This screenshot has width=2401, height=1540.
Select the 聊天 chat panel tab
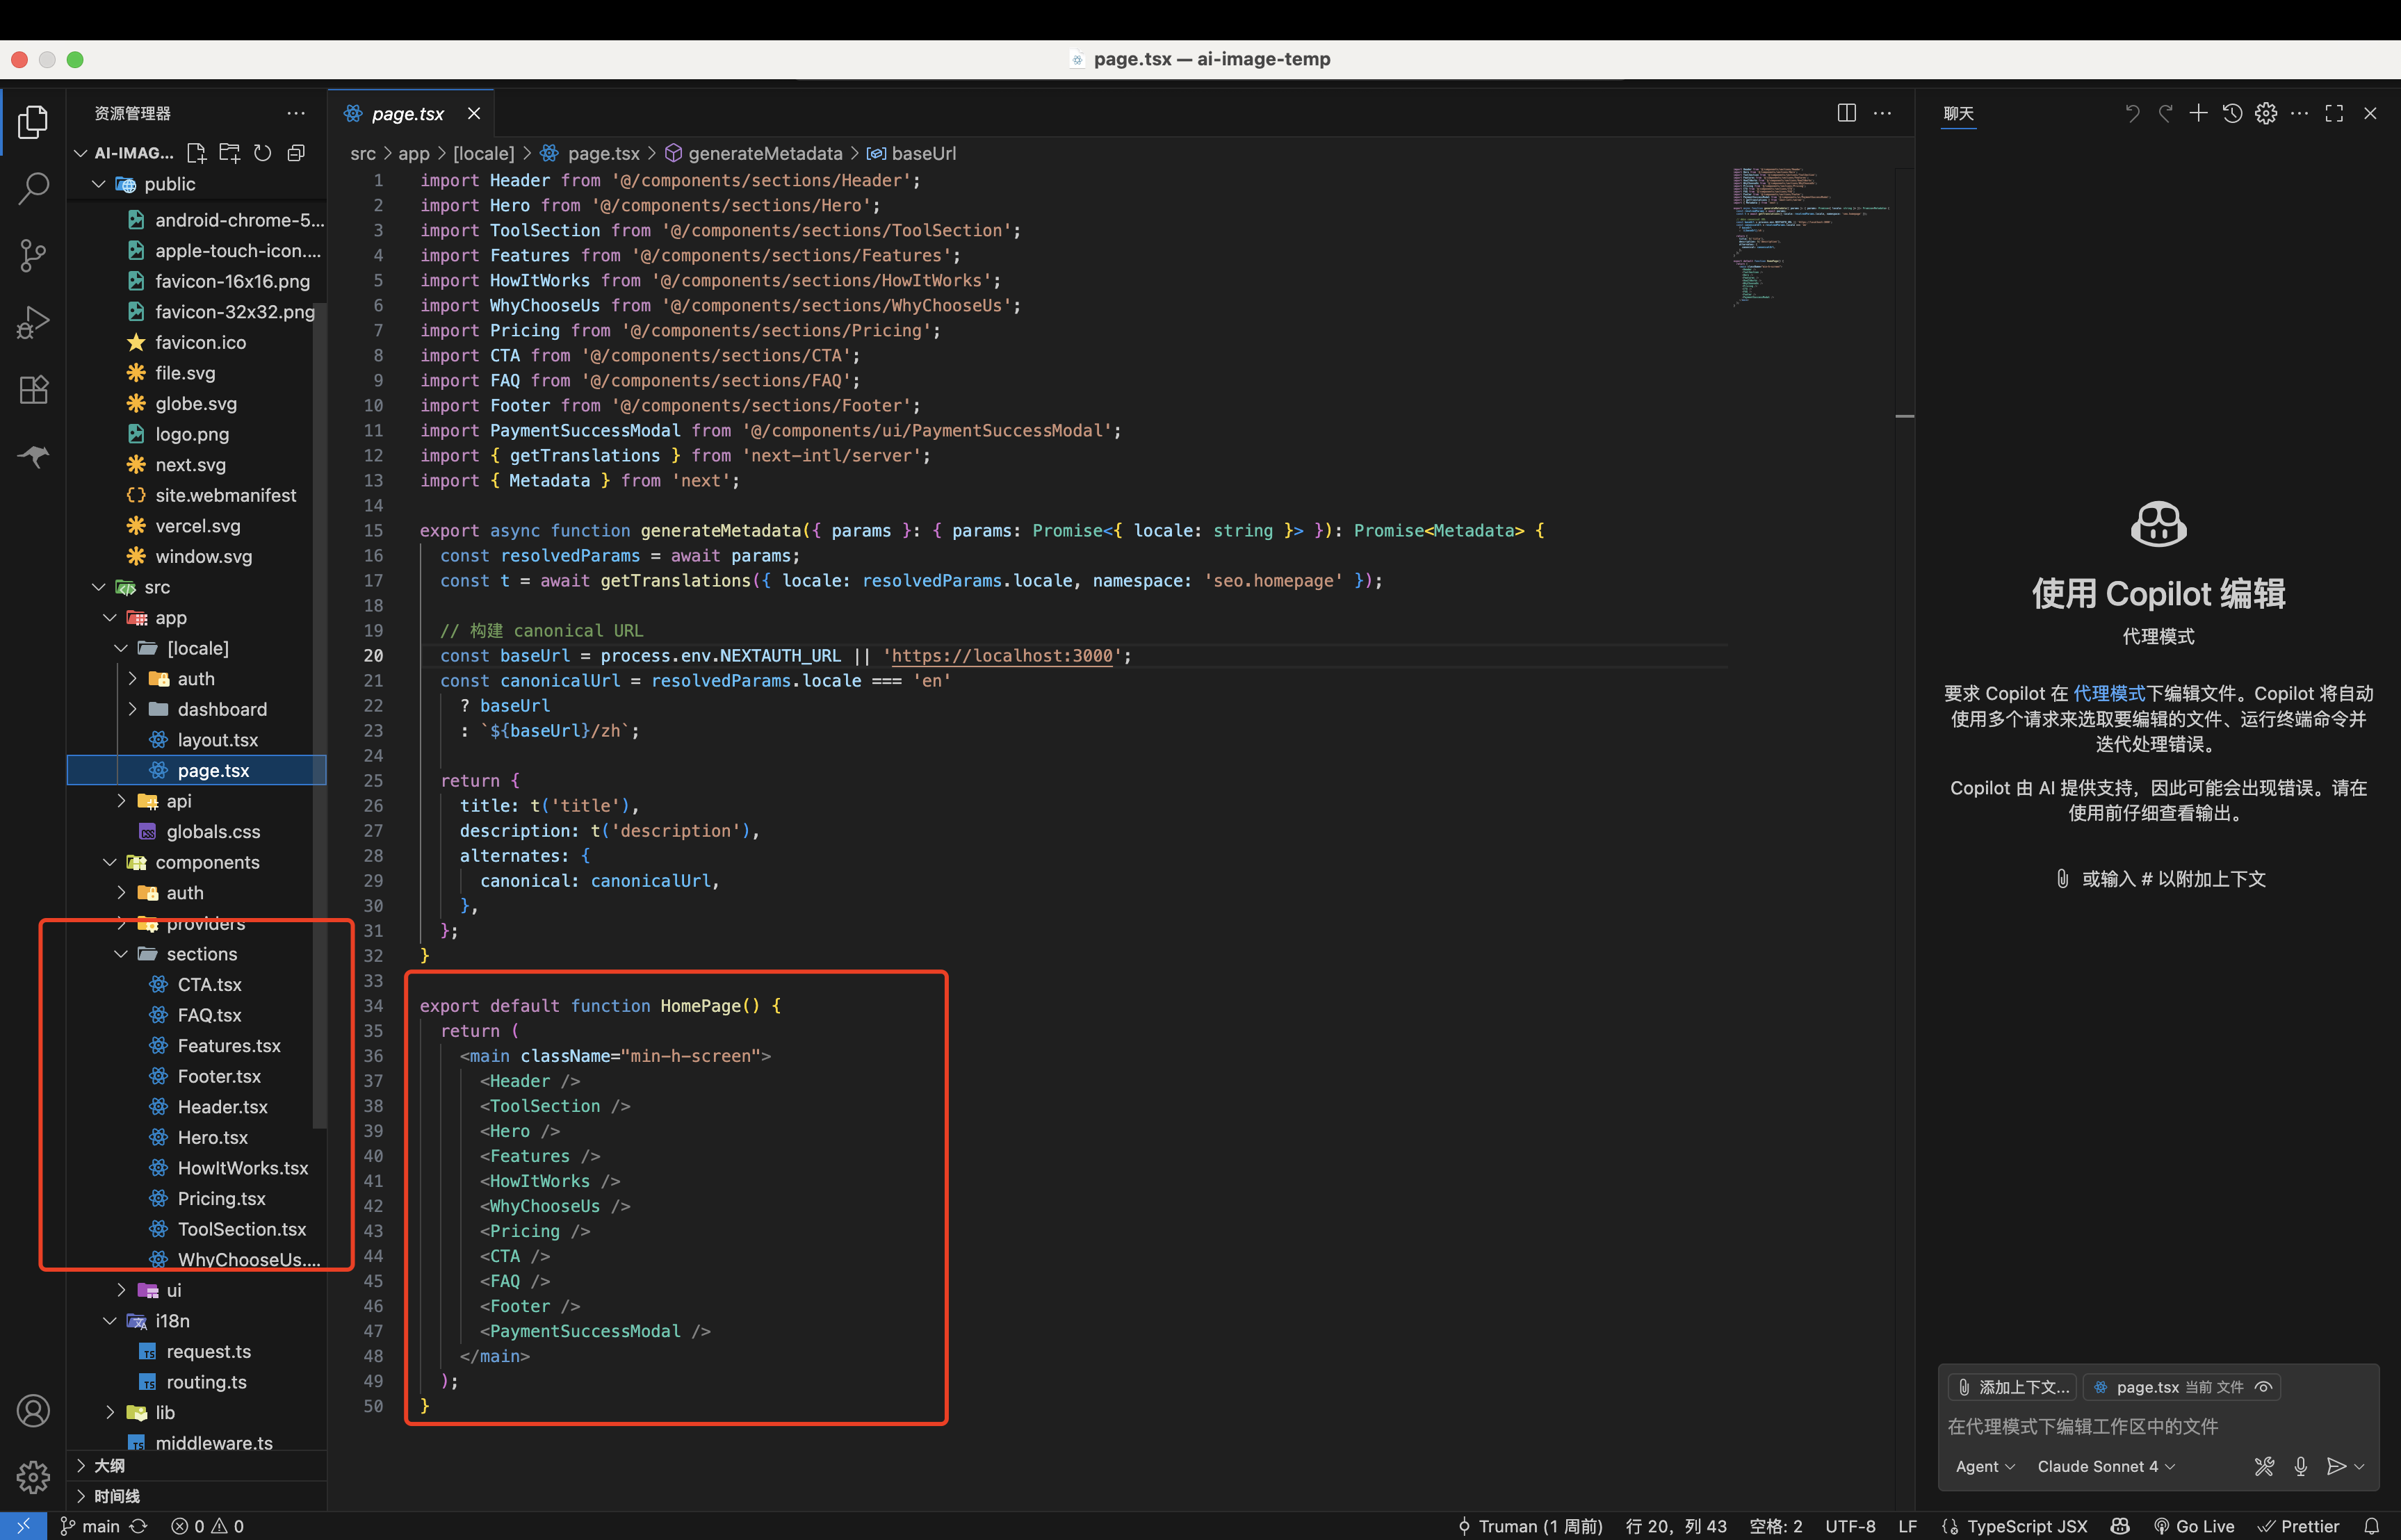[1958, 113]
